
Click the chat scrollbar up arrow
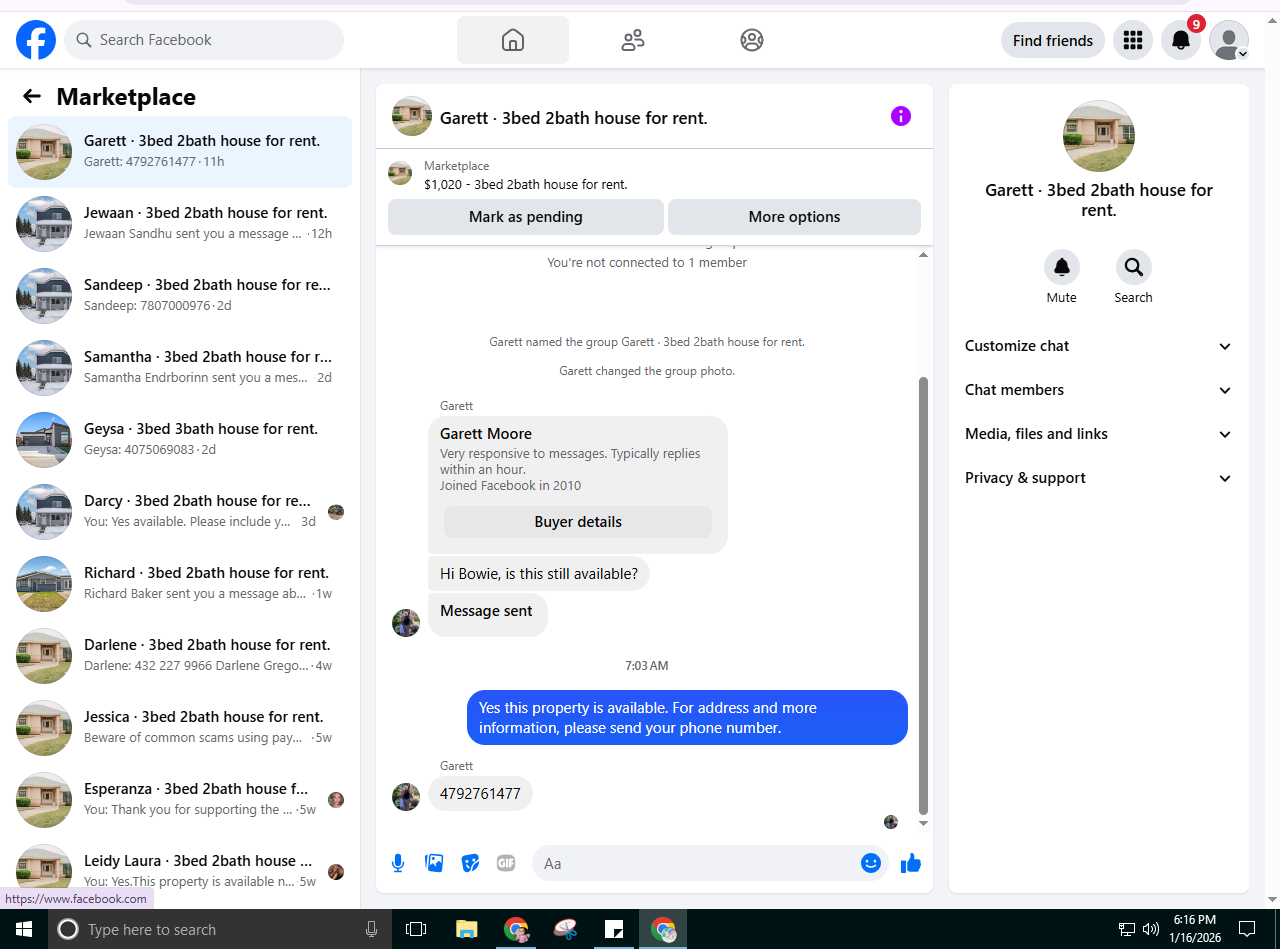coord(923,255)
